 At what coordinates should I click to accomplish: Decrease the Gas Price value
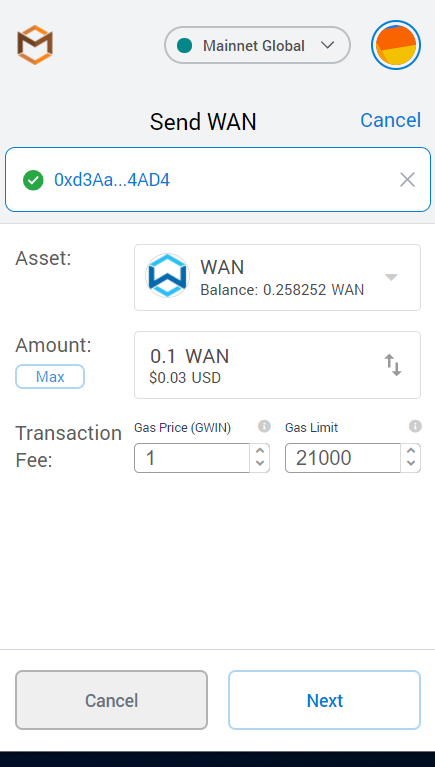pyautogui.click(x=260, y=464)
